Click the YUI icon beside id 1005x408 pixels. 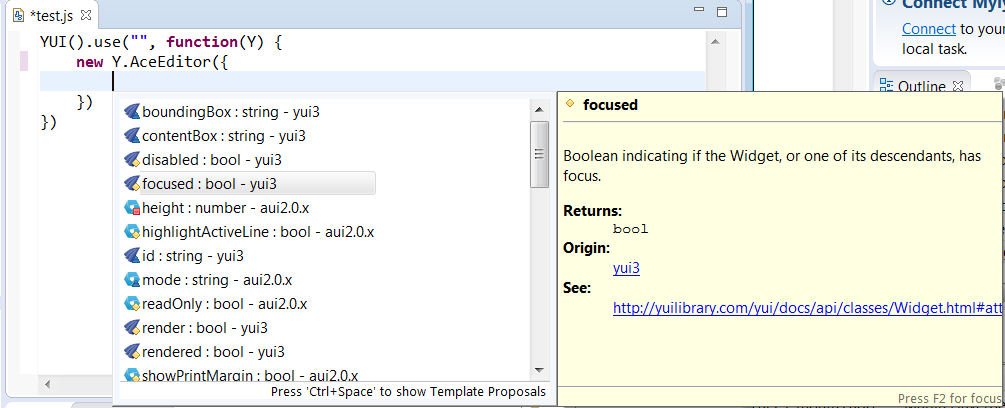click(x=132, y=256)
